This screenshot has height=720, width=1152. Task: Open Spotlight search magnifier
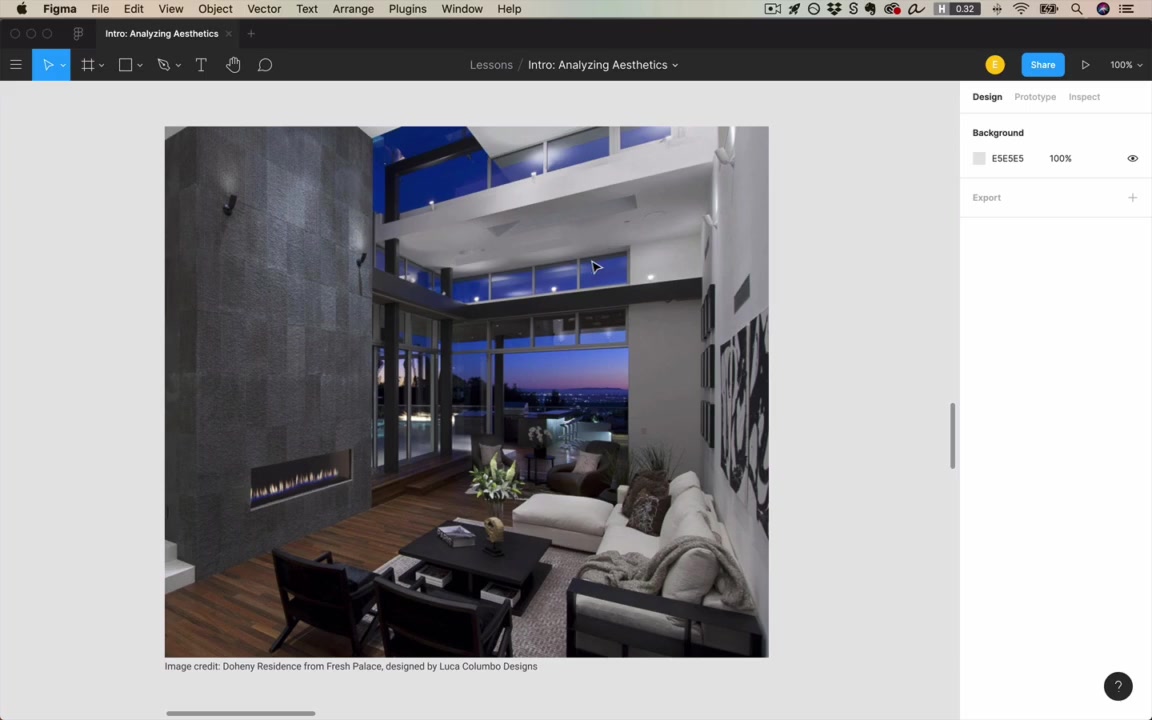1076,9
